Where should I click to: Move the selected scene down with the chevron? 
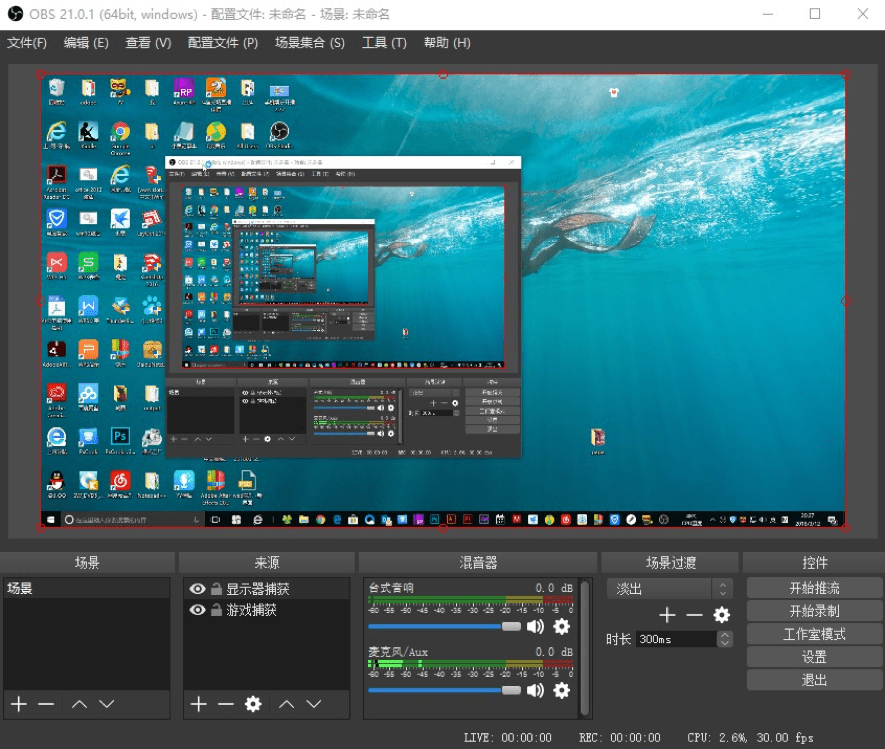pyautogui.click(x=107, y=704)
